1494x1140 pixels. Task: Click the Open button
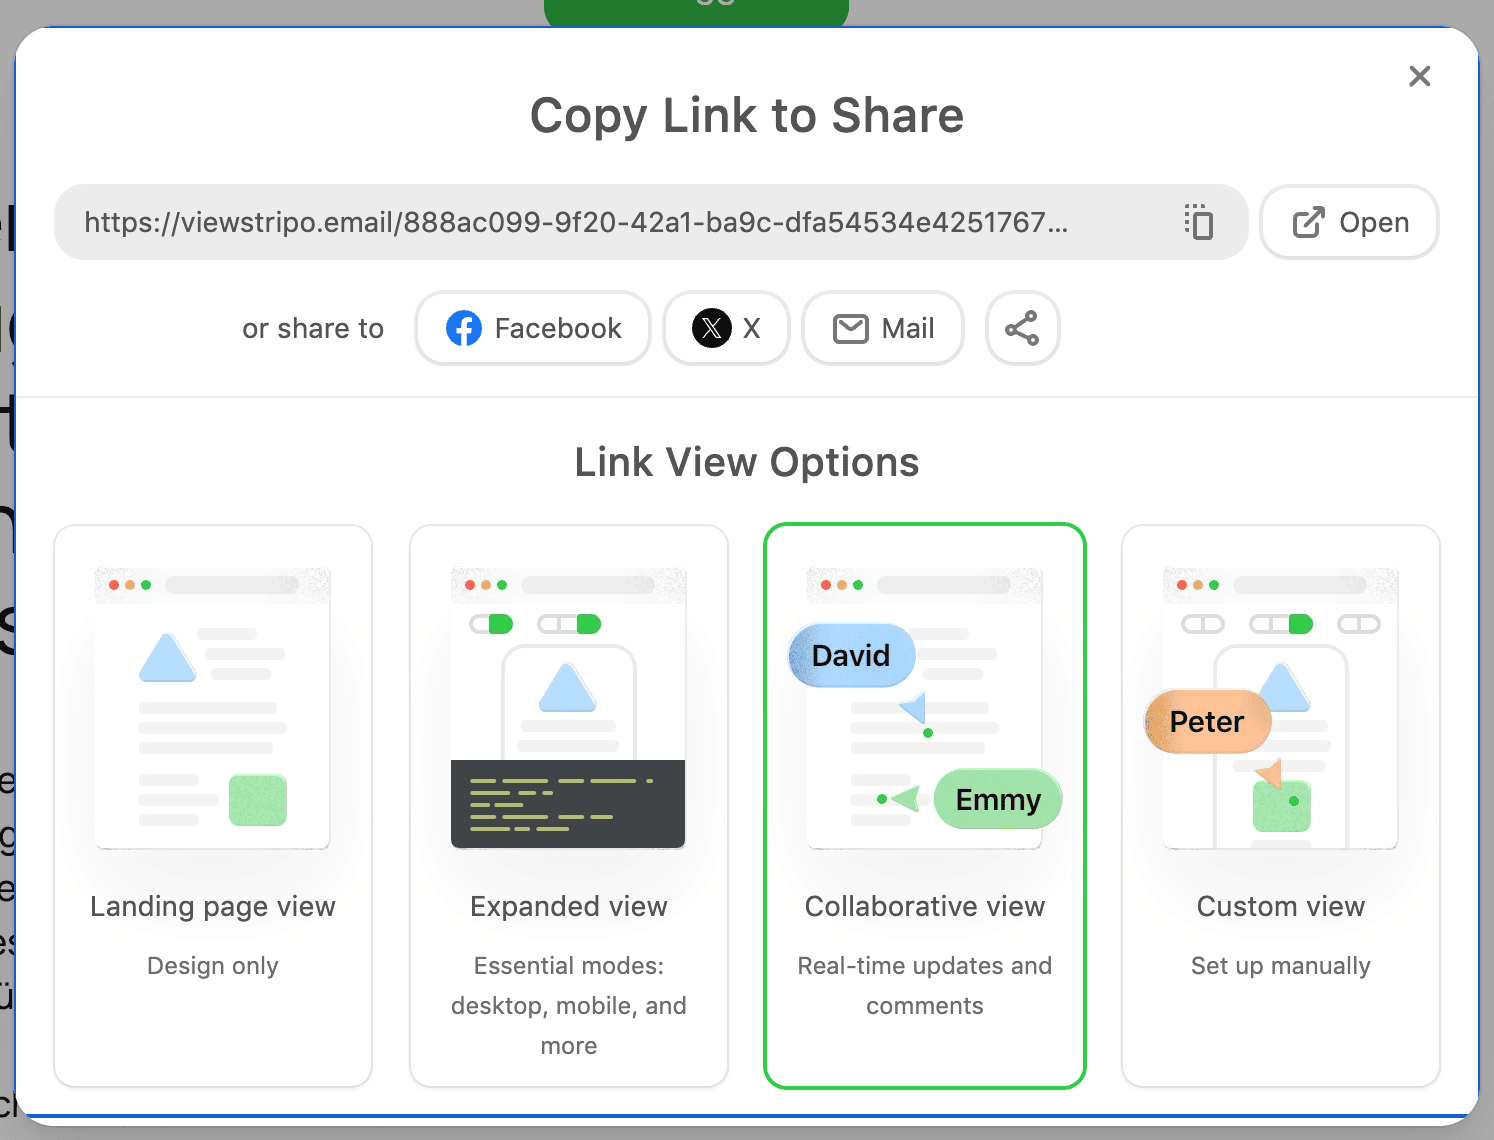coord(1349,222)
